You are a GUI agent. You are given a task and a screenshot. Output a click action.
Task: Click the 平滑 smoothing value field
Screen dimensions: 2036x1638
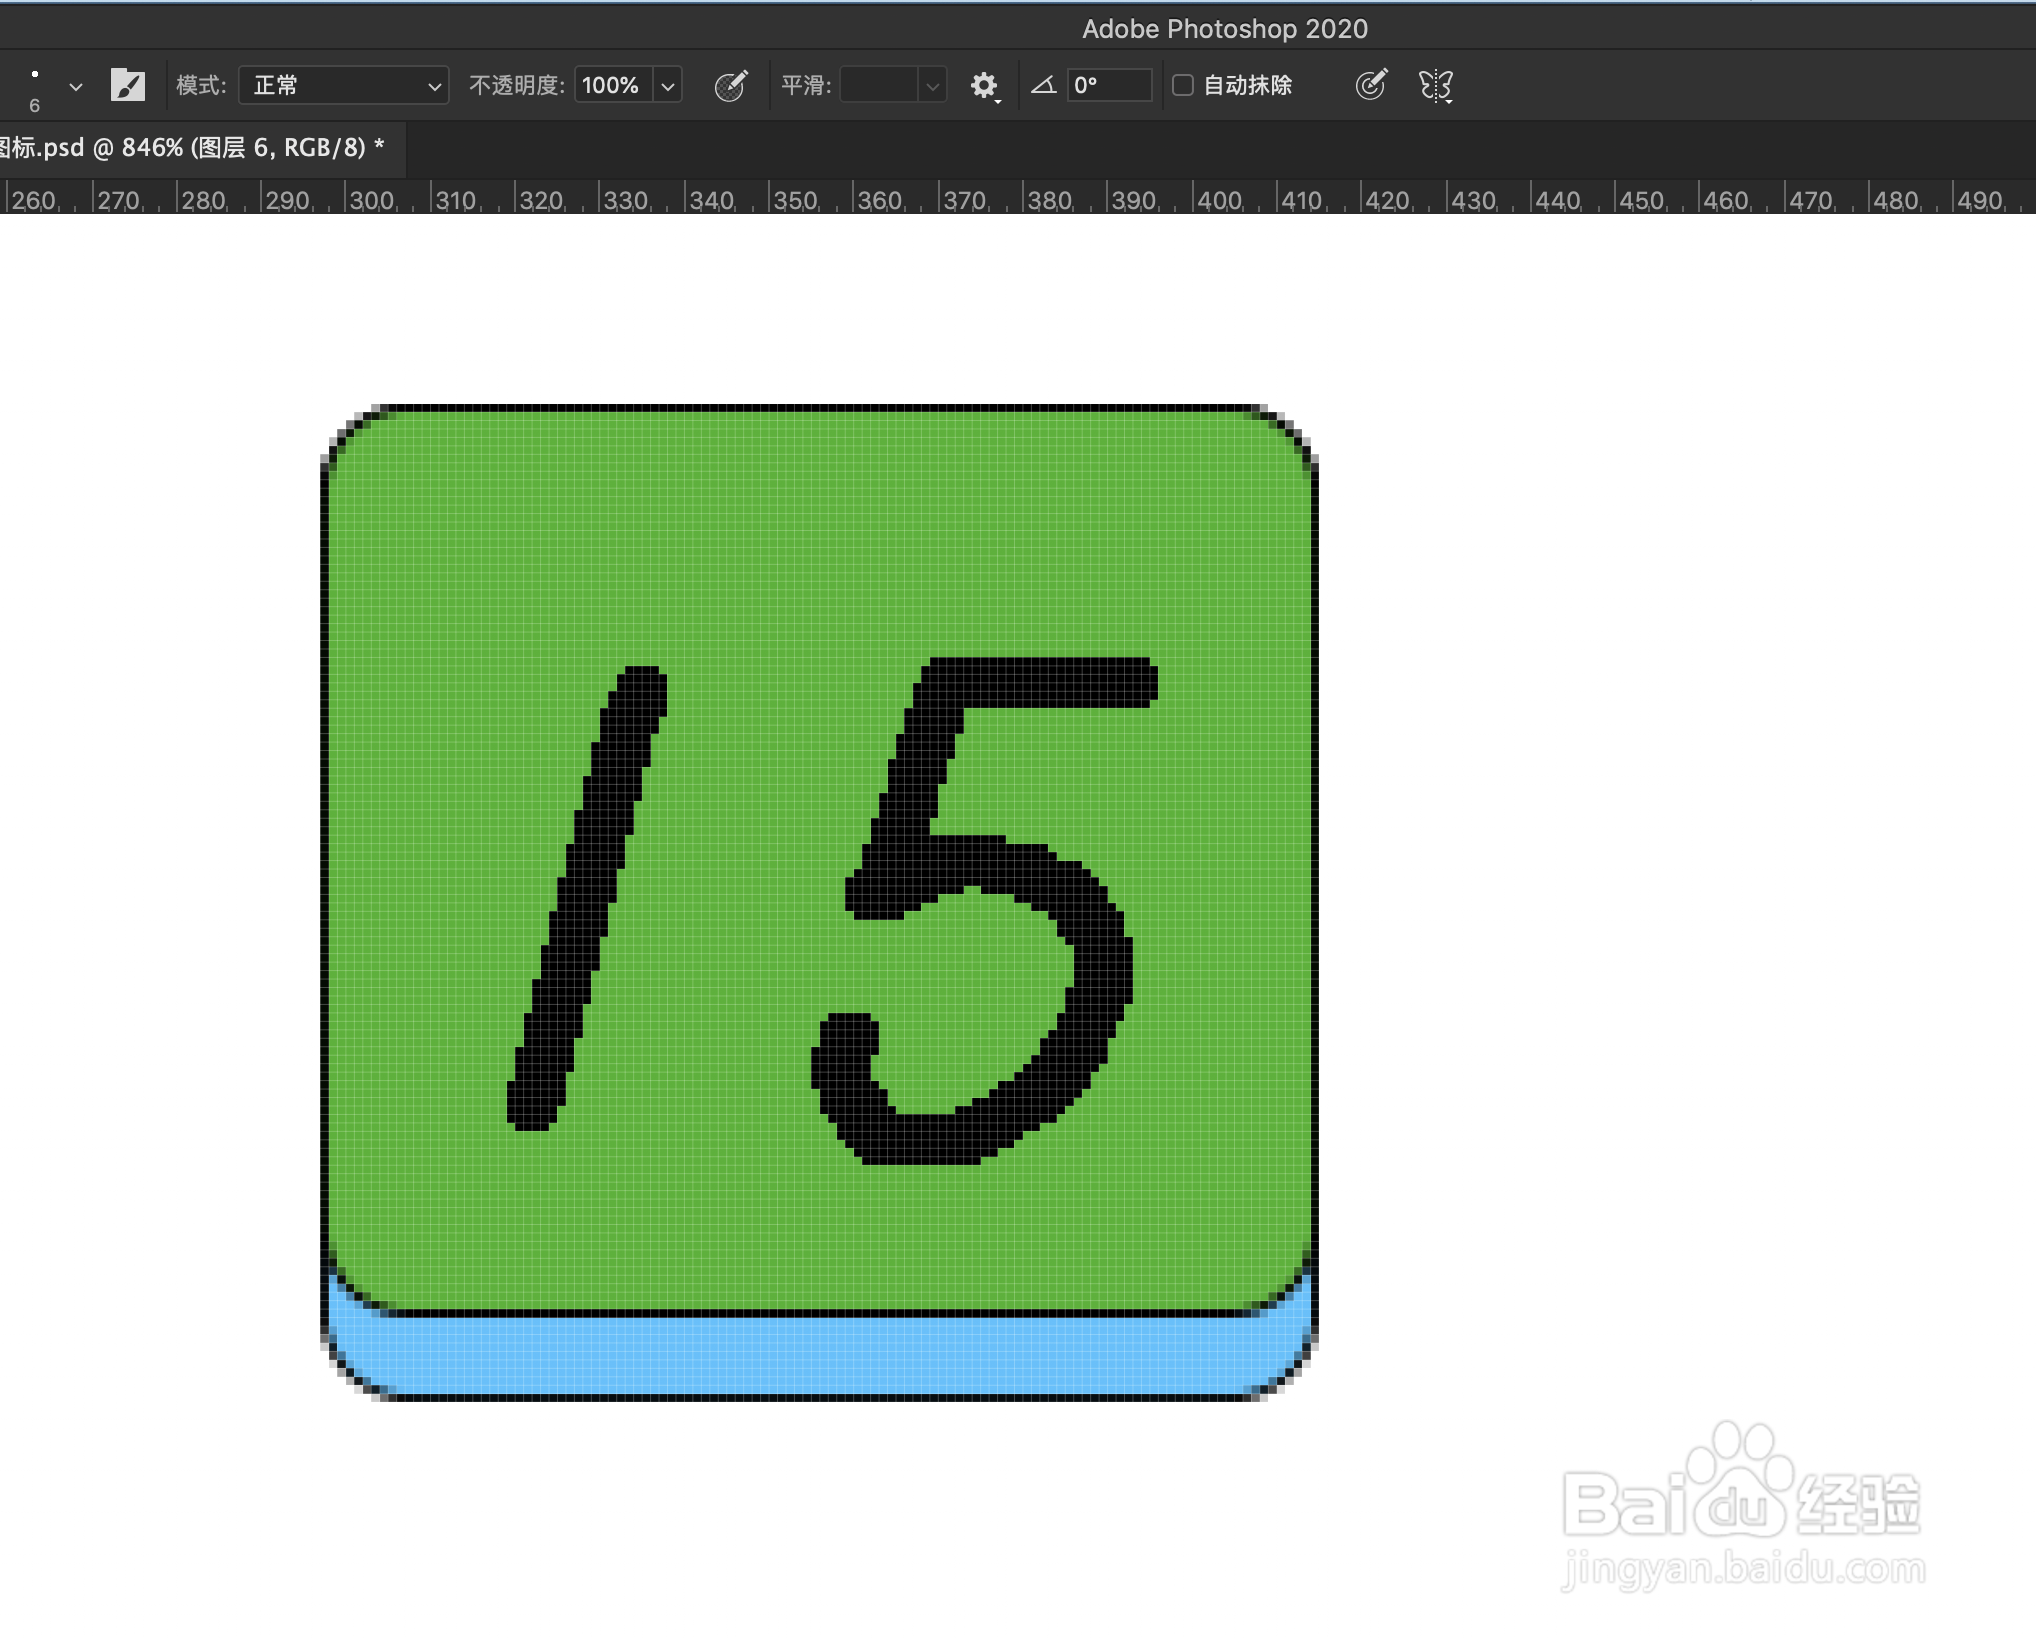tap(878, 86)
